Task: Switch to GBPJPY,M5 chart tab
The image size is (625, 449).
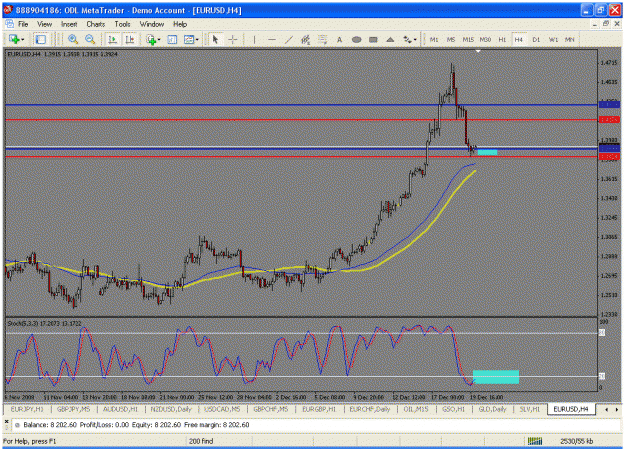Action: pyautogui.click(x=73, y=409)
